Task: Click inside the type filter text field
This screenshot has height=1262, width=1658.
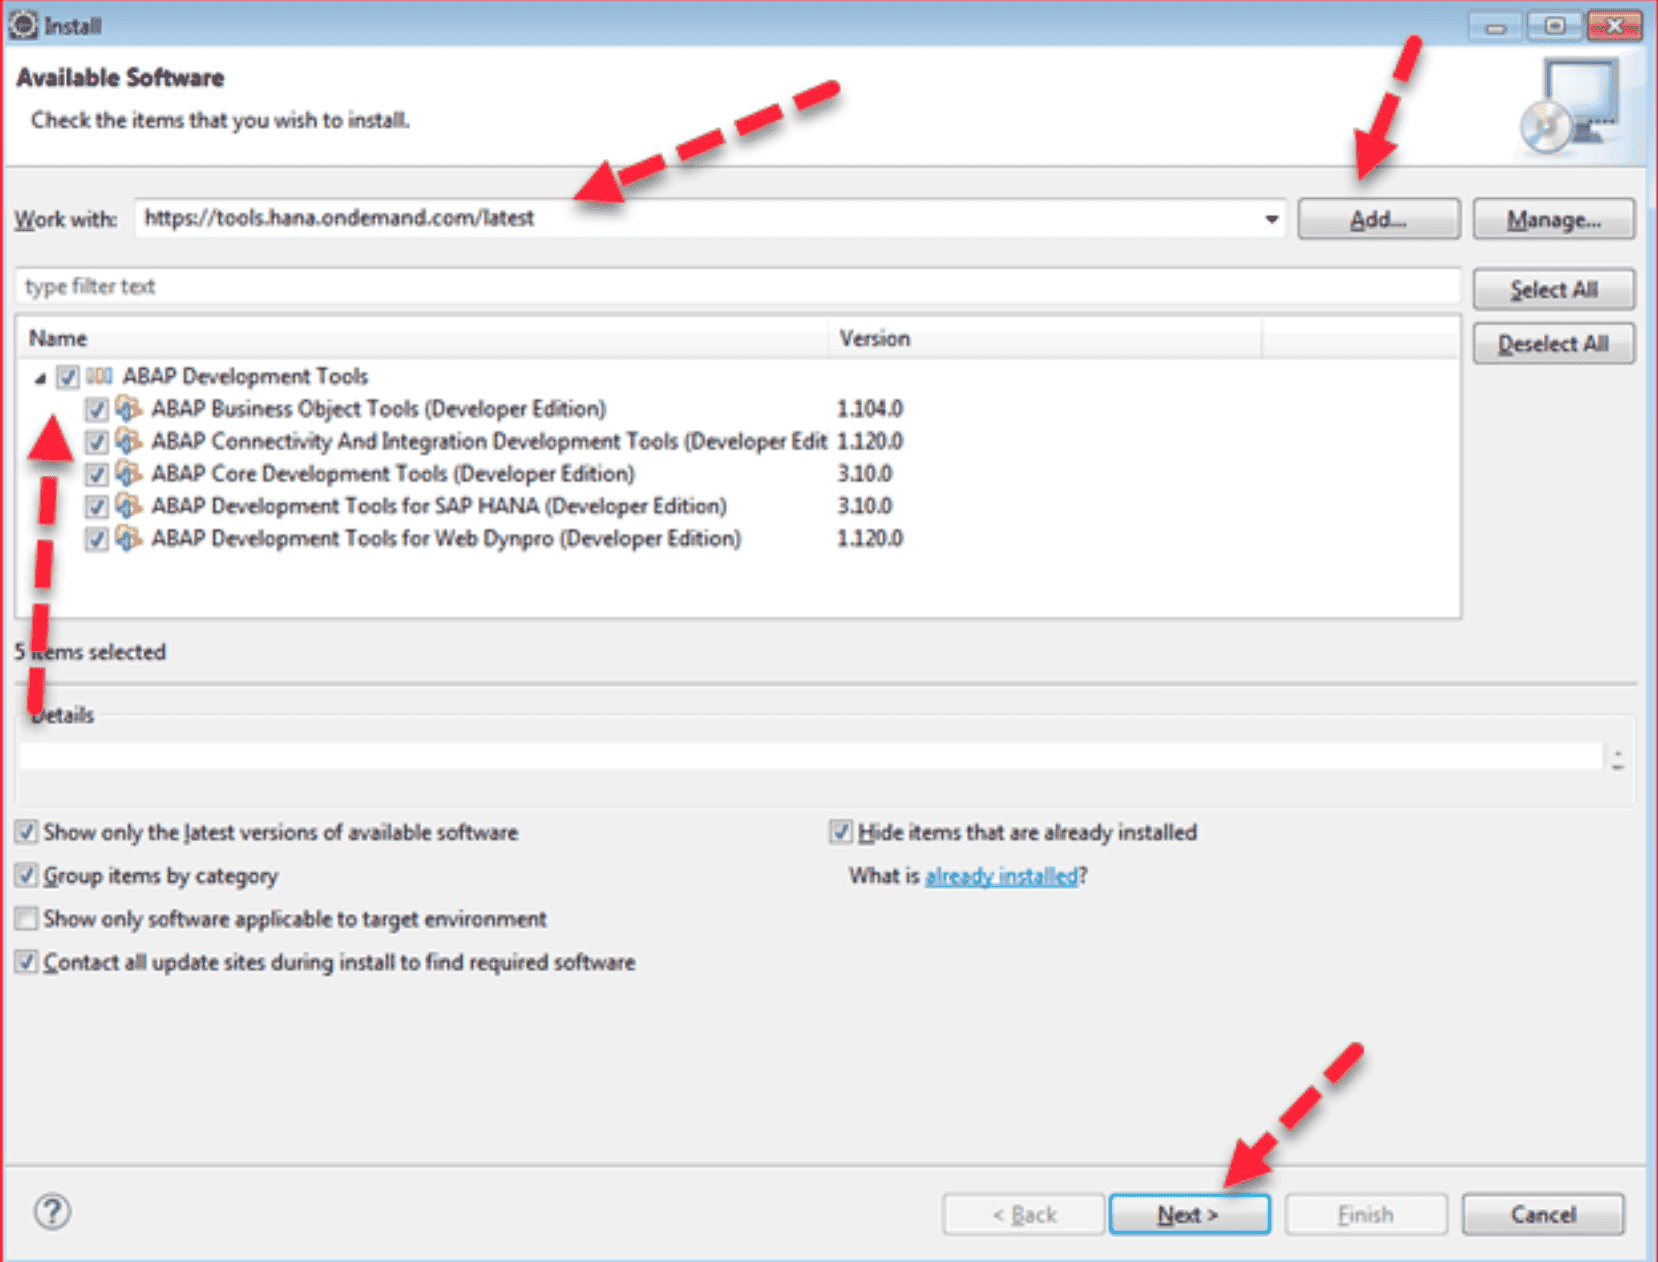Action: pos(400,287)
